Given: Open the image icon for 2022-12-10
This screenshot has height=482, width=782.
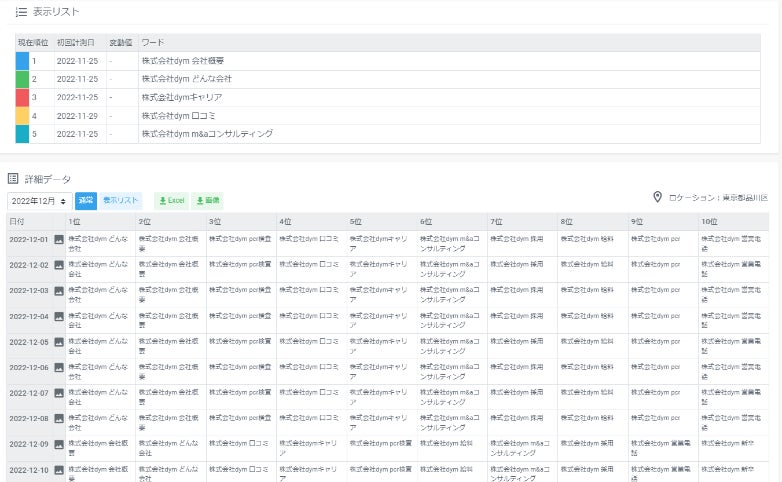Looking at the screenshot, I should [x=59, y=470].
